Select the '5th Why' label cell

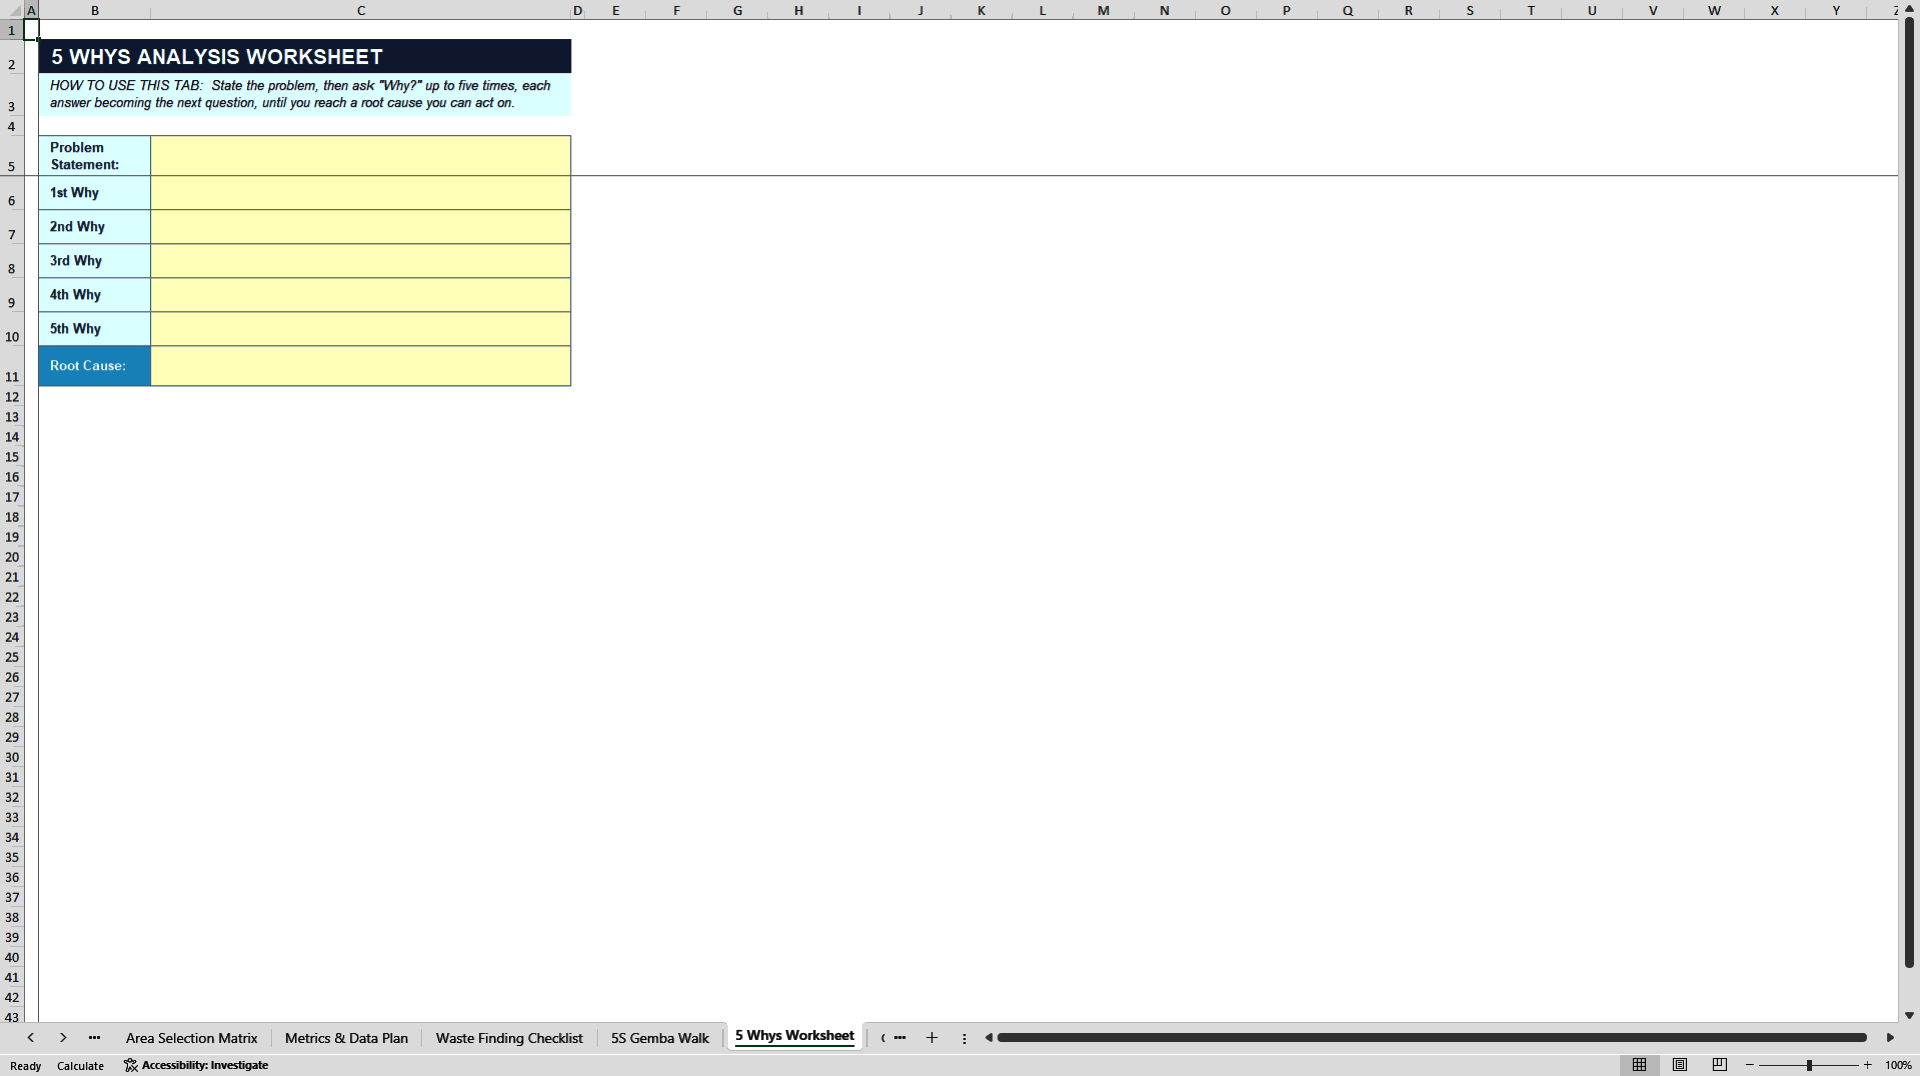(95, 329)
